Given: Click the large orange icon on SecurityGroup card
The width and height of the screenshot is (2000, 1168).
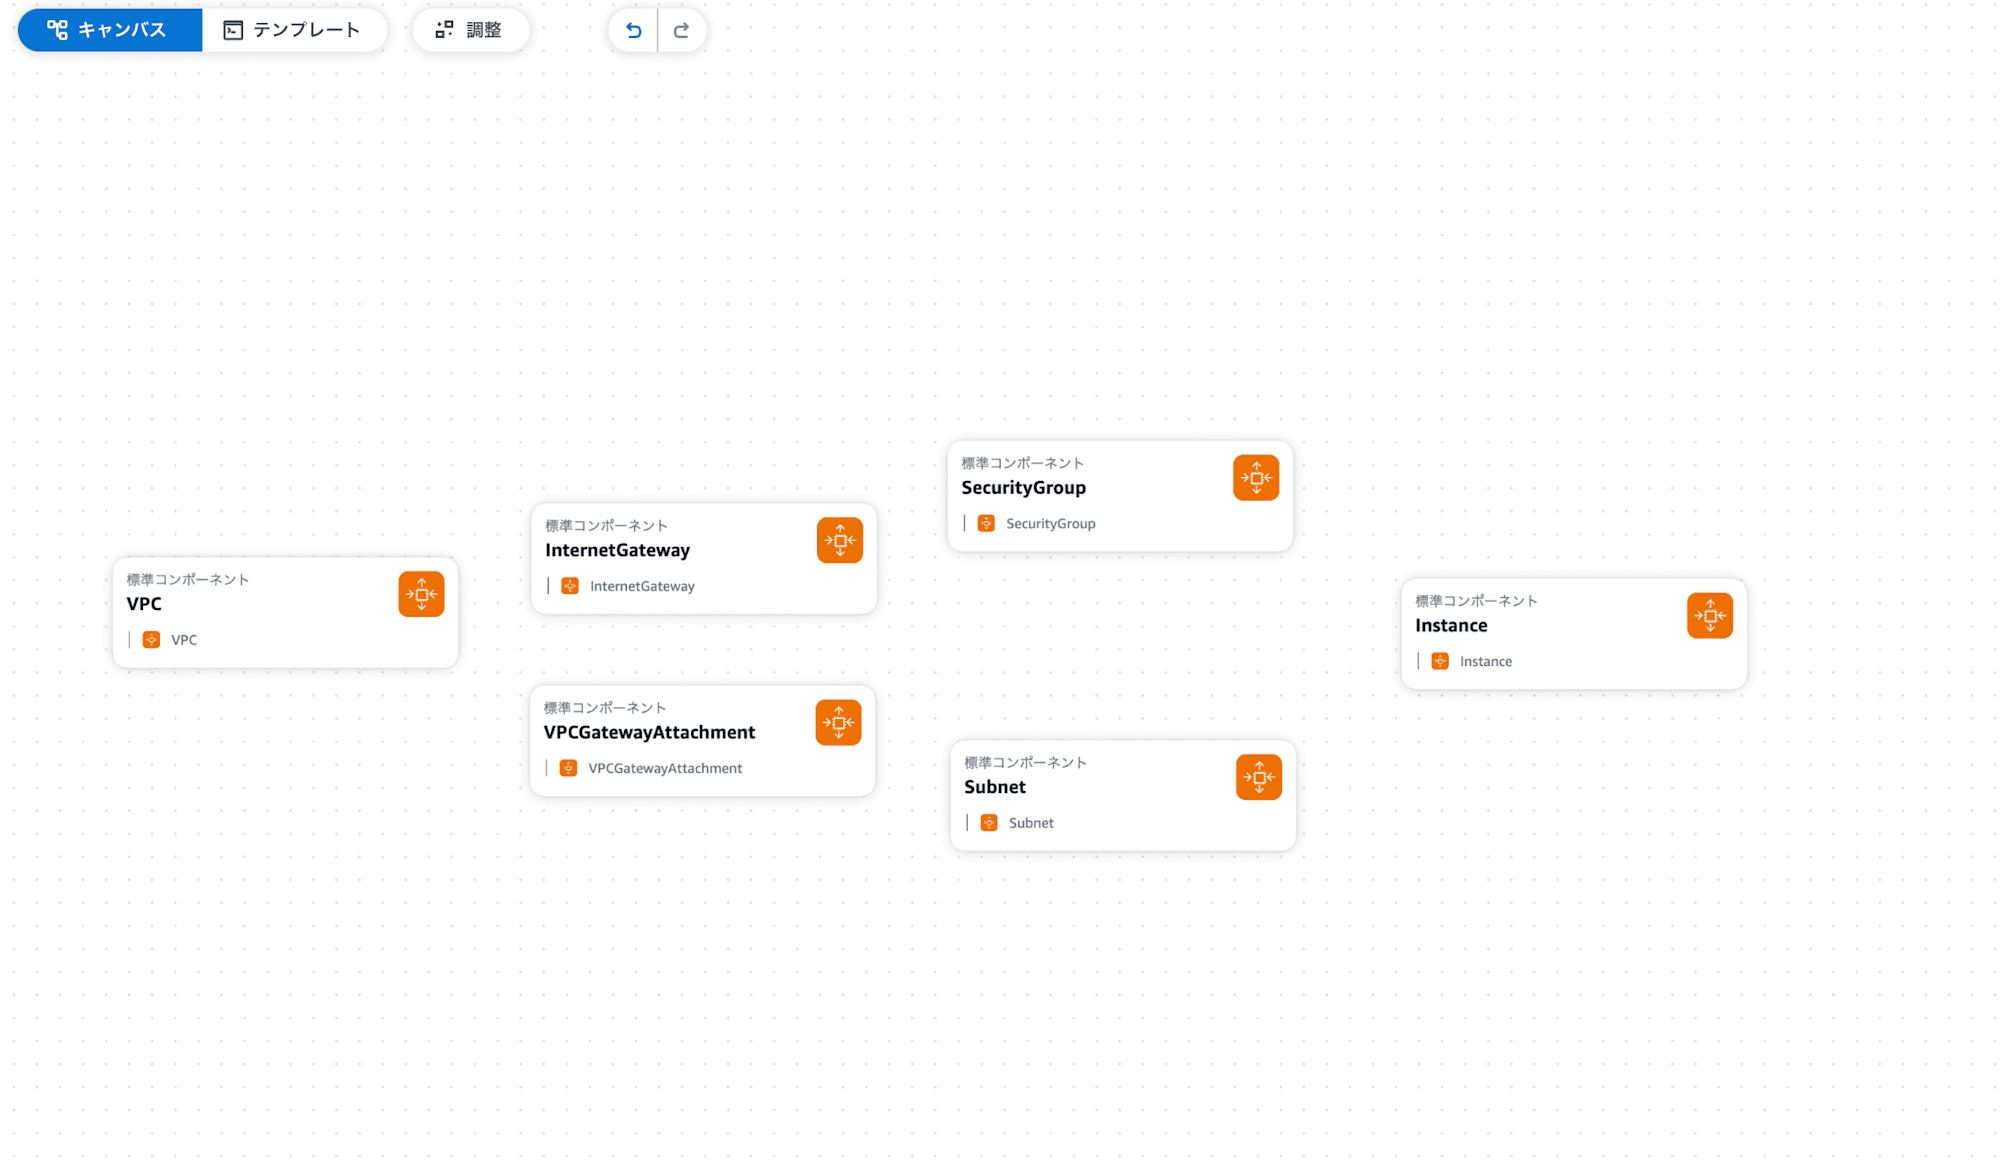Looking at the screenshot, I should click(1256, 478).
